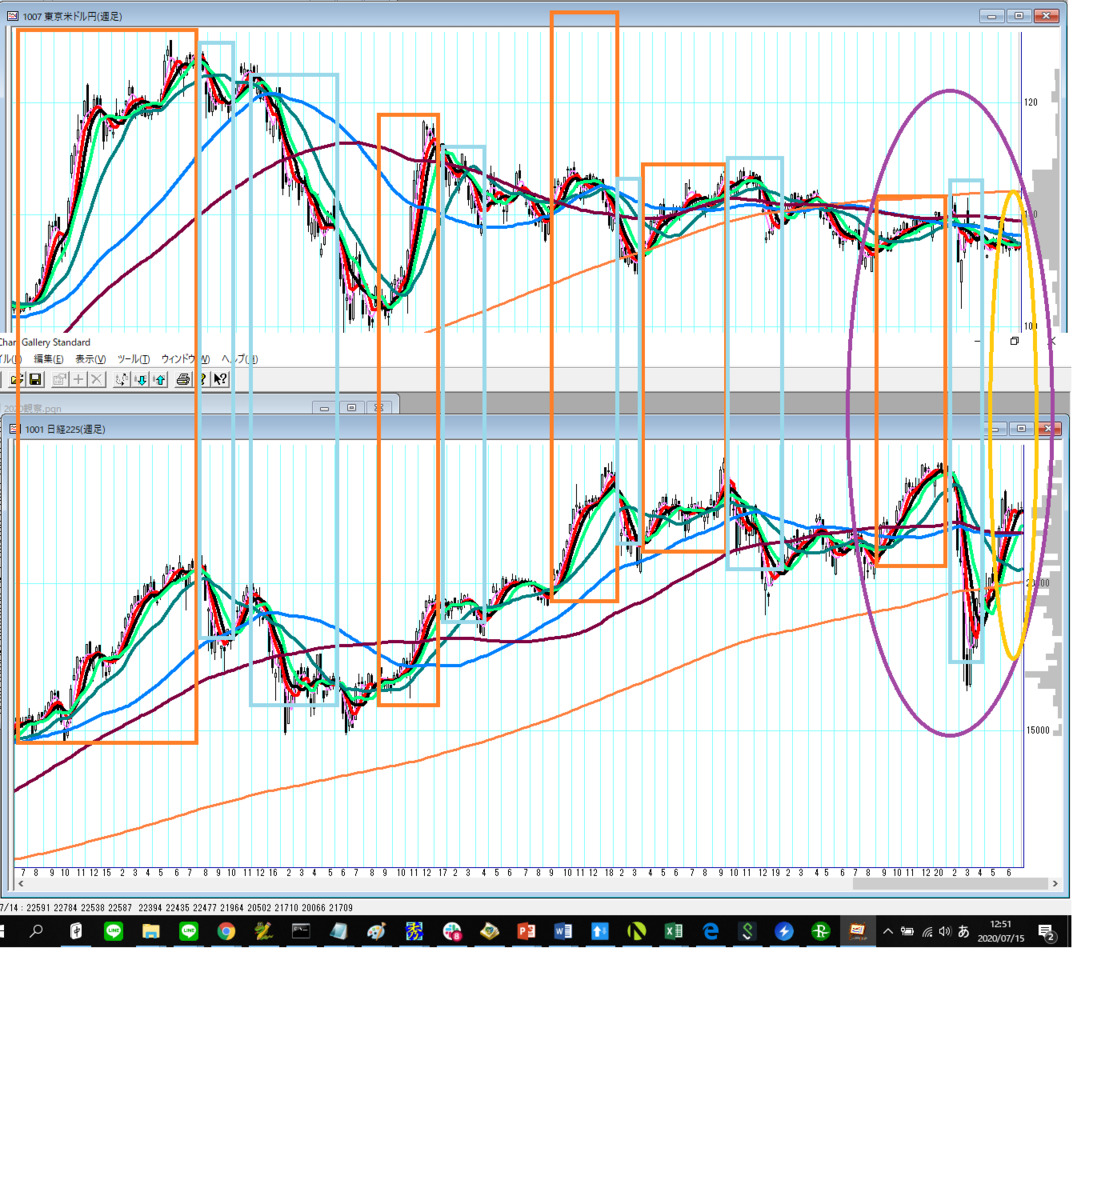The image size is (1093, 1200).
Task: Open PowerPoint from the taskbar
Action: (526, 932)
